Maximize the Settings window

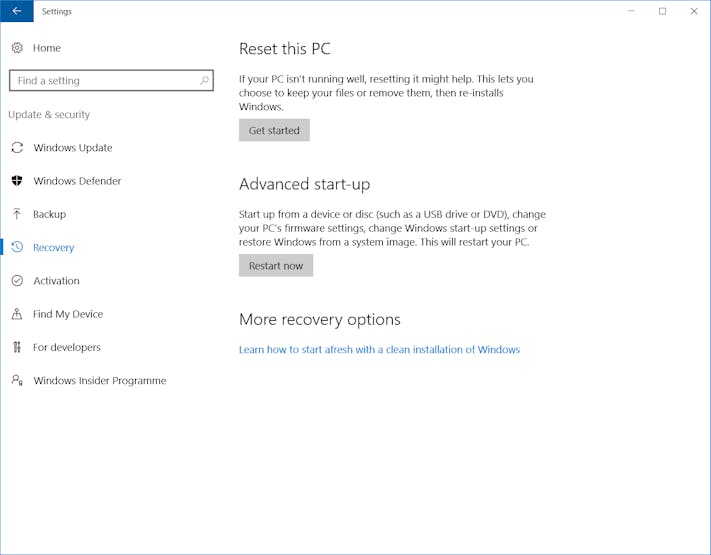[662, 11]
